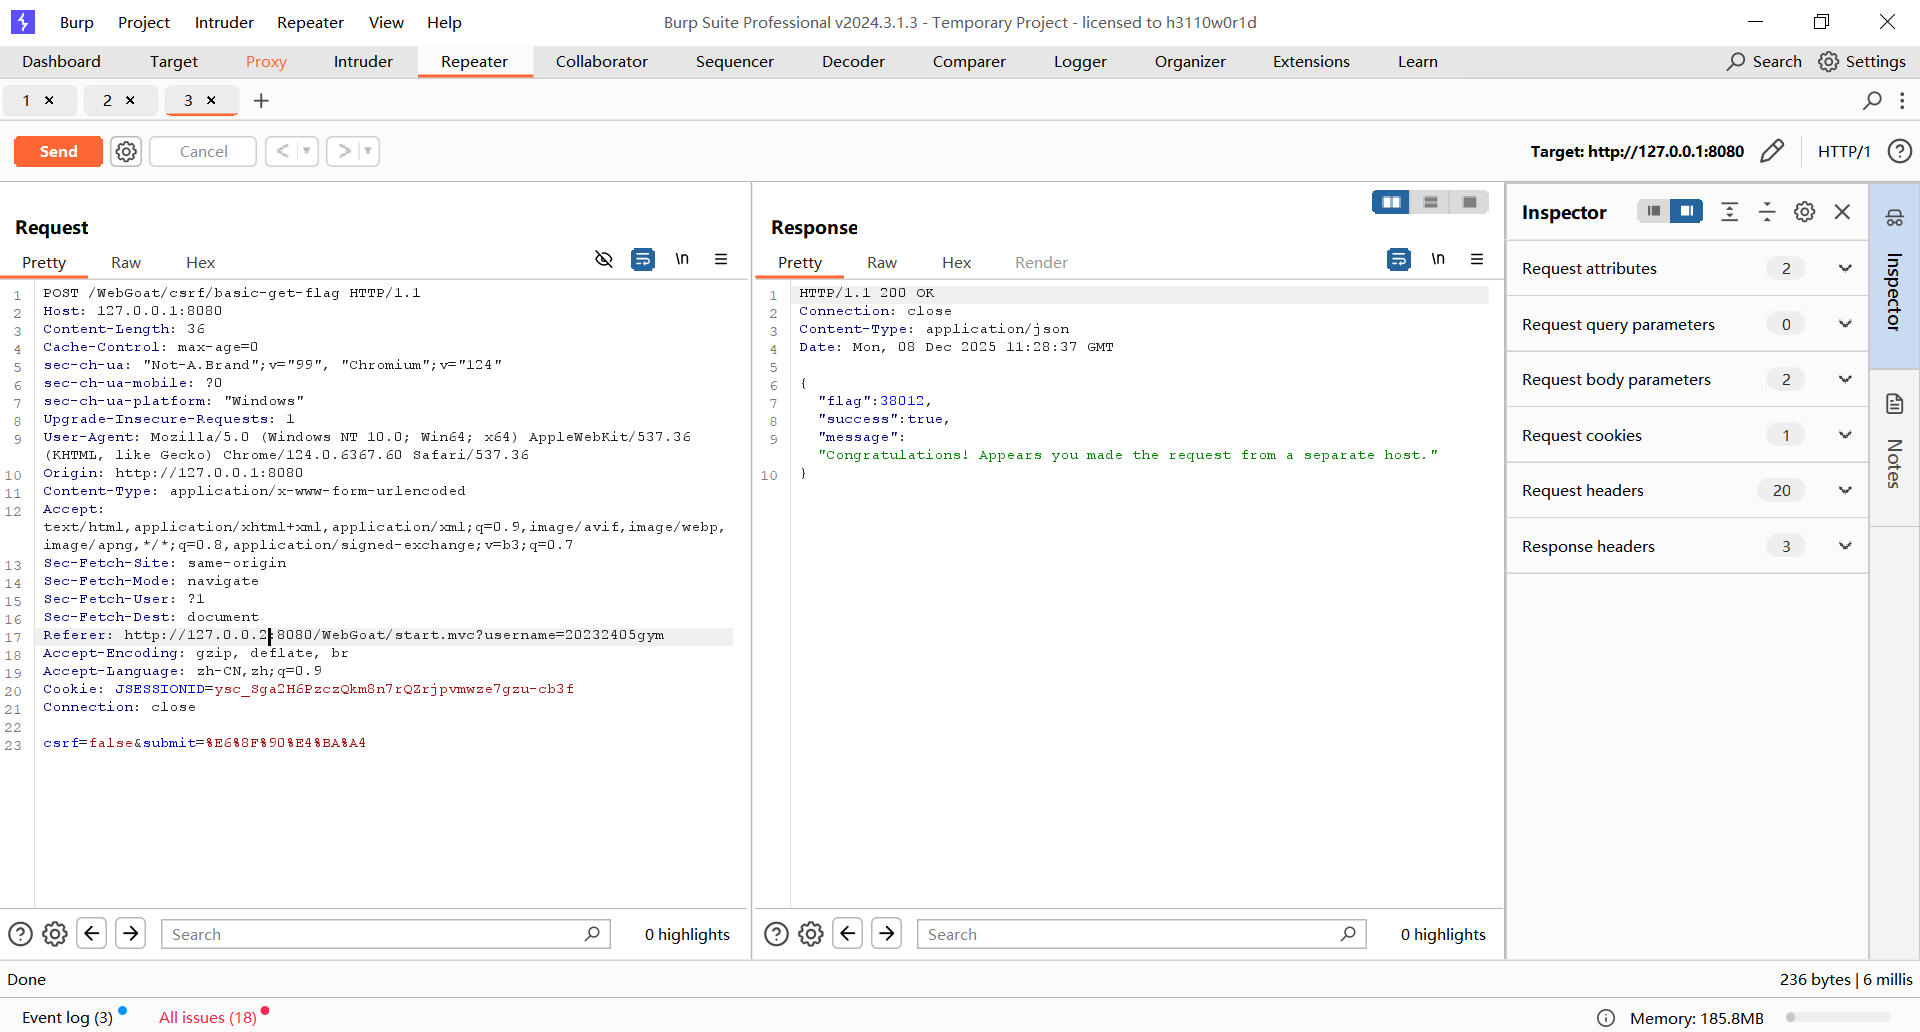Open global Search in top bar
The image size is (1920, 1032).
(x=1764, y=61)
